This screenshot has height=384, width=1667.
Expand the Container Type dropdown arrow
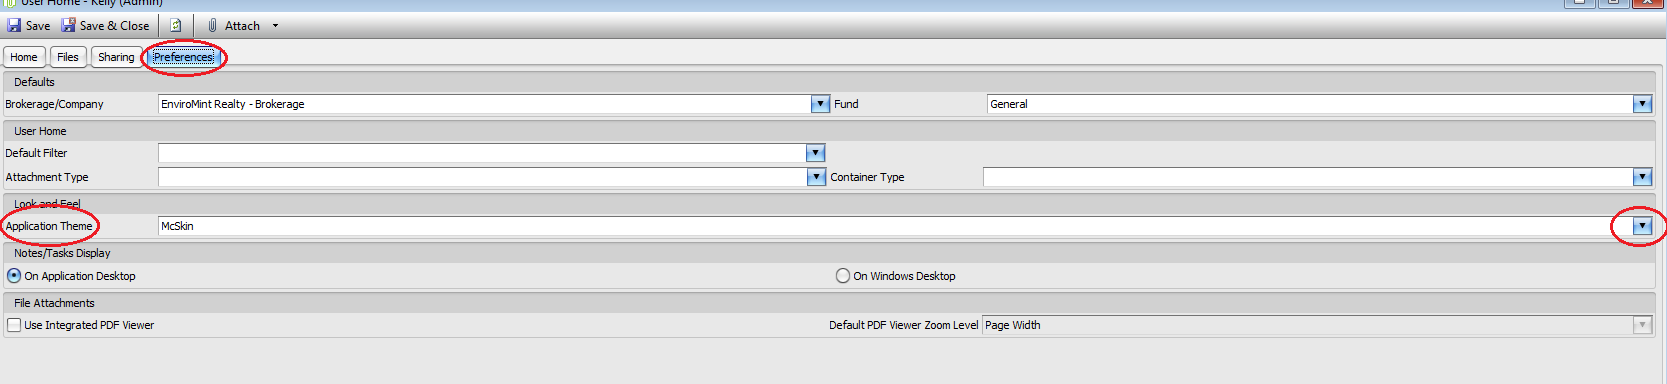pos(1642,177)
